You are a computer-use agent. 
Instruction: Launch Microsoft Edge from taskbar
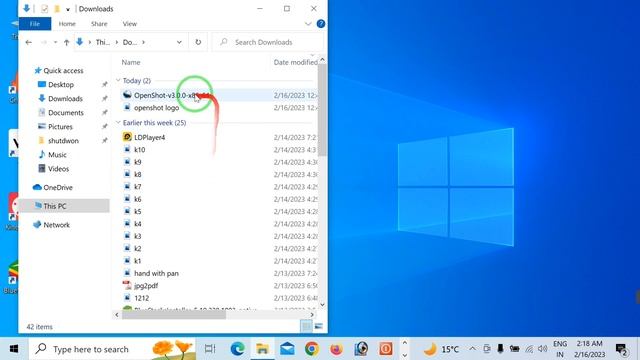238,349
